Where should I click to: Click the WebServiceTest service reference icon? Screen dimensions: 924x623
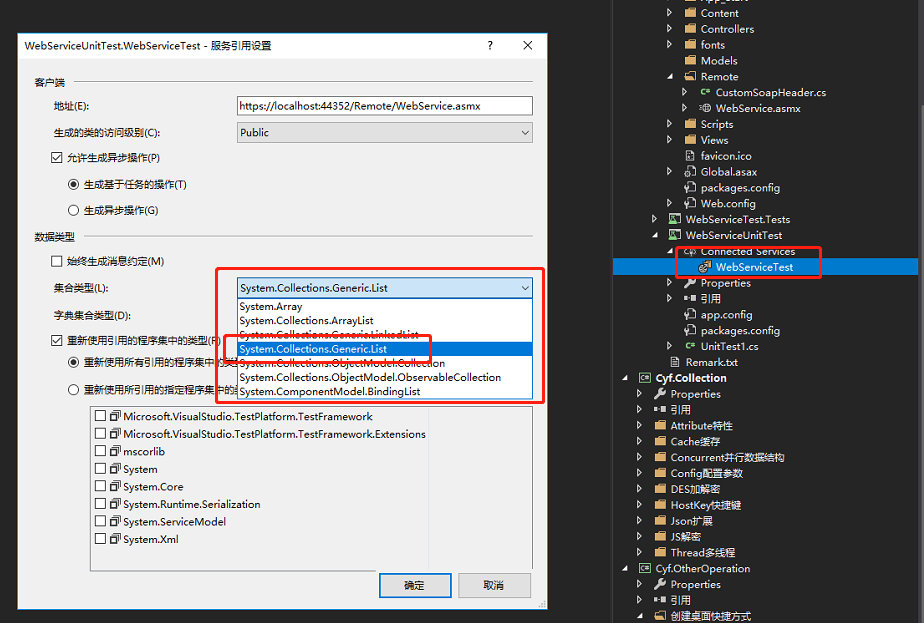coord(705,267)
